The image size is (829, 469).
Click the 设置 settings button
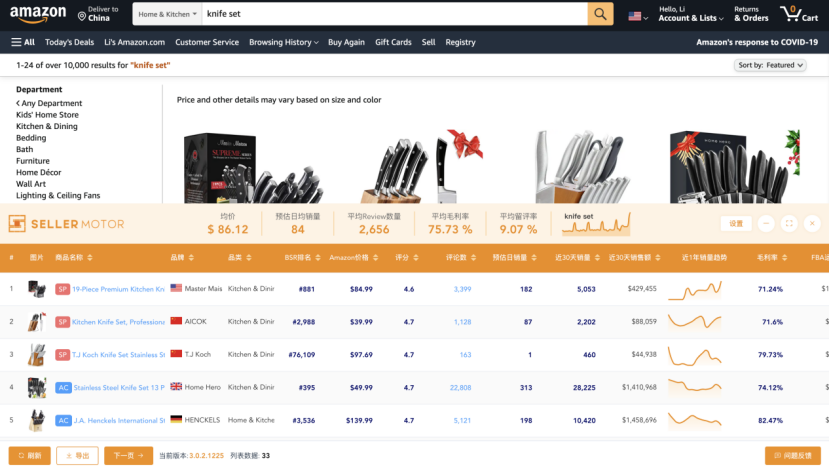coord(735,224)
